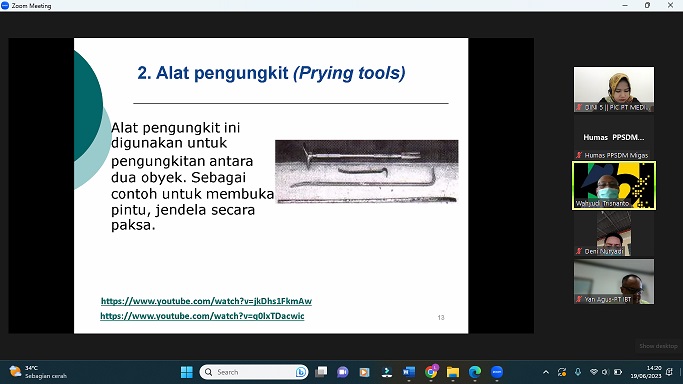
Task: Click muted mic icon on Humas PPSDM Migas
Action: (579, 155)
